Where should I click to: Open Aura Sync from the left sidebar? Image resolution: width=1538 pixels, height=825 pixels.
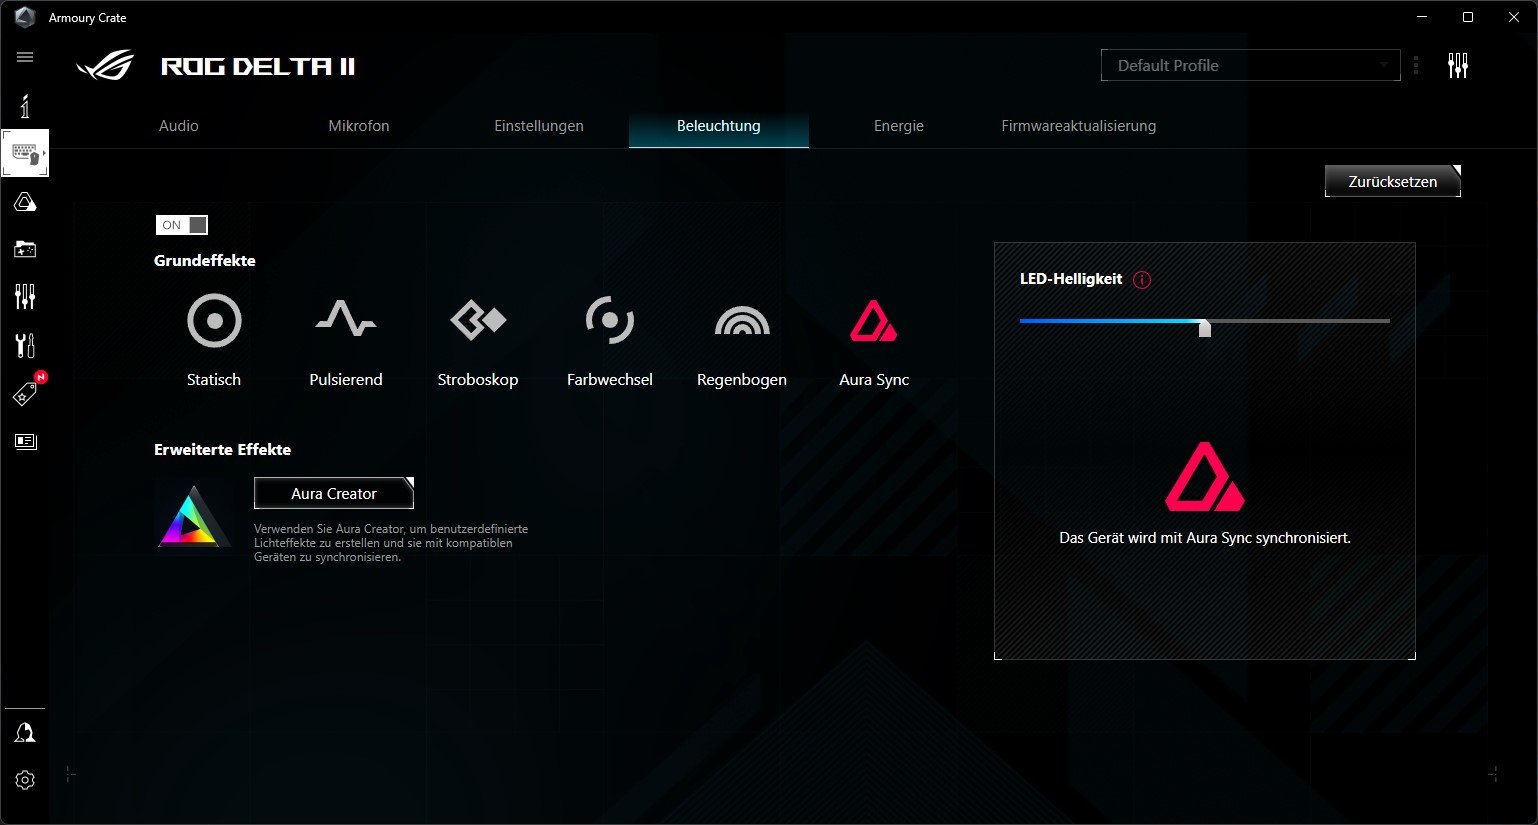pos(25,203)
